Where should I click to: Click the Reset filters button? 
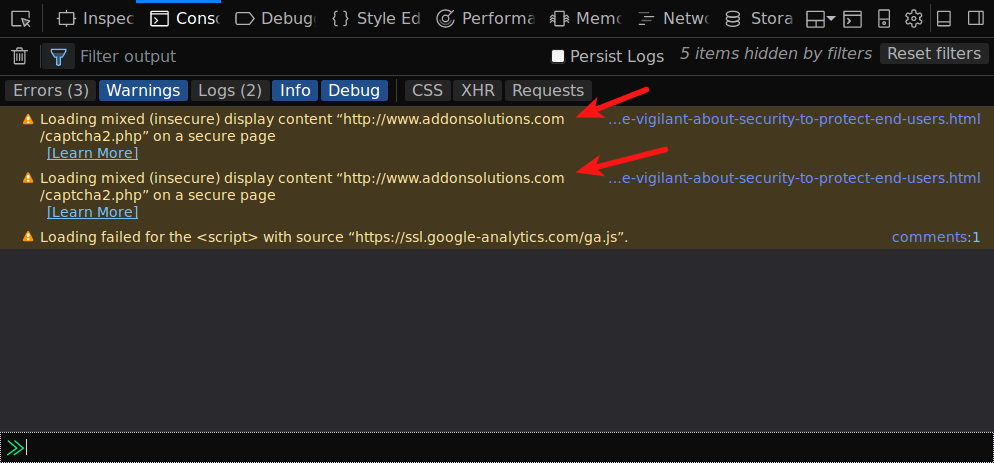tap(934, 54)
